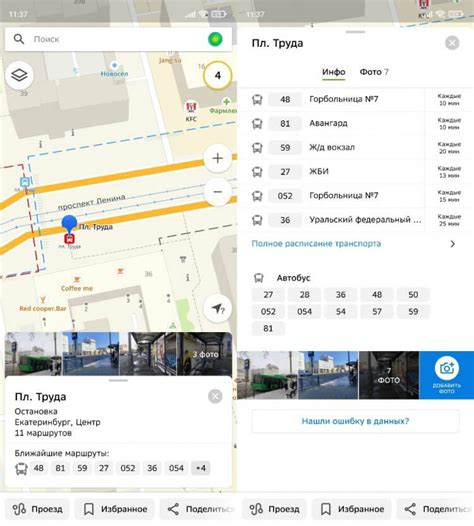Expand routes with the +4 chip
This screenshot has height=526, width=474.
point(201,468)
